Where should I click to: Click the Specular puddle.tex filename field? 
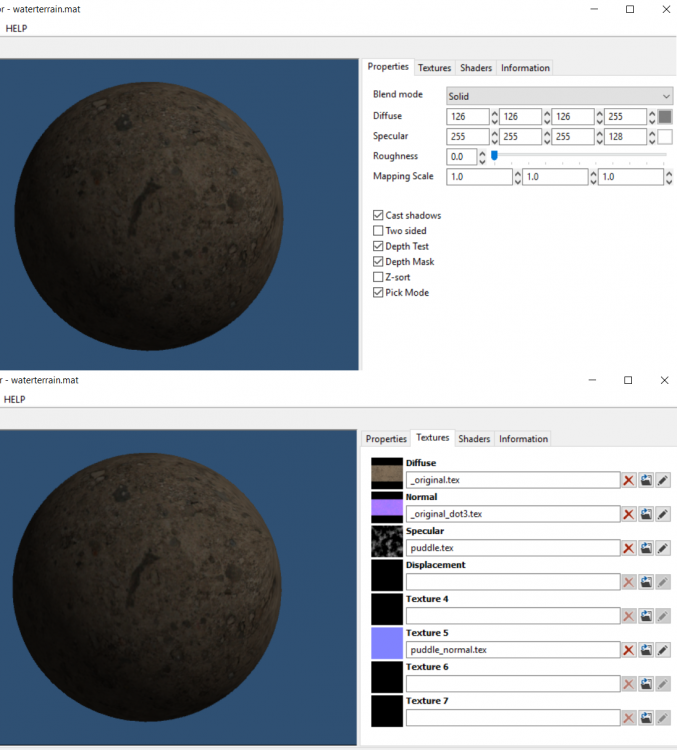(x=512, y=548)
